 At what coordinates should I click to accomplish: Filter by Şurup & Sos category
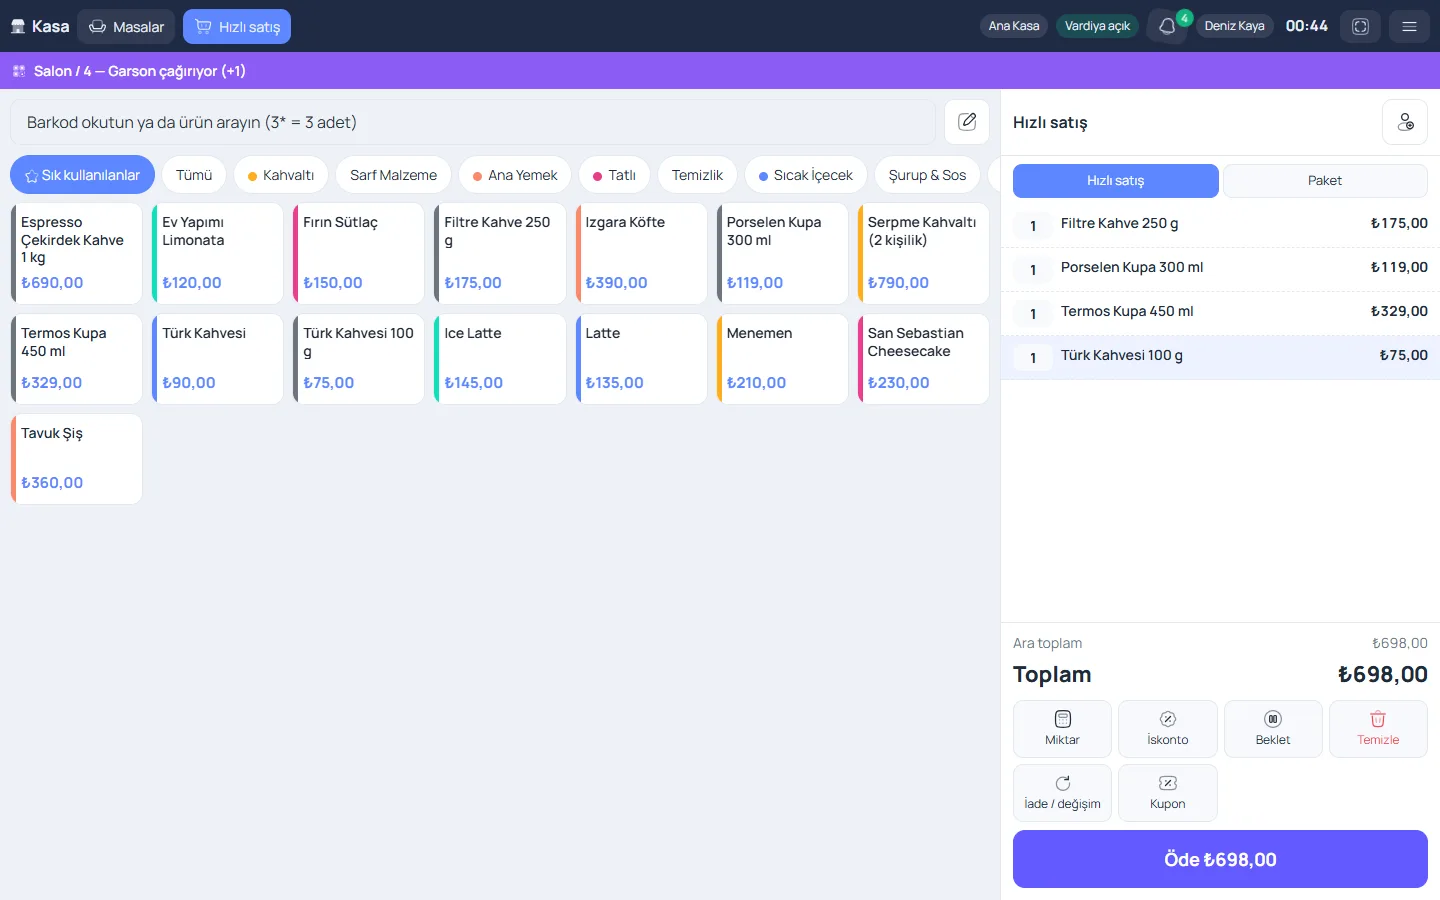tap(927, 175)
